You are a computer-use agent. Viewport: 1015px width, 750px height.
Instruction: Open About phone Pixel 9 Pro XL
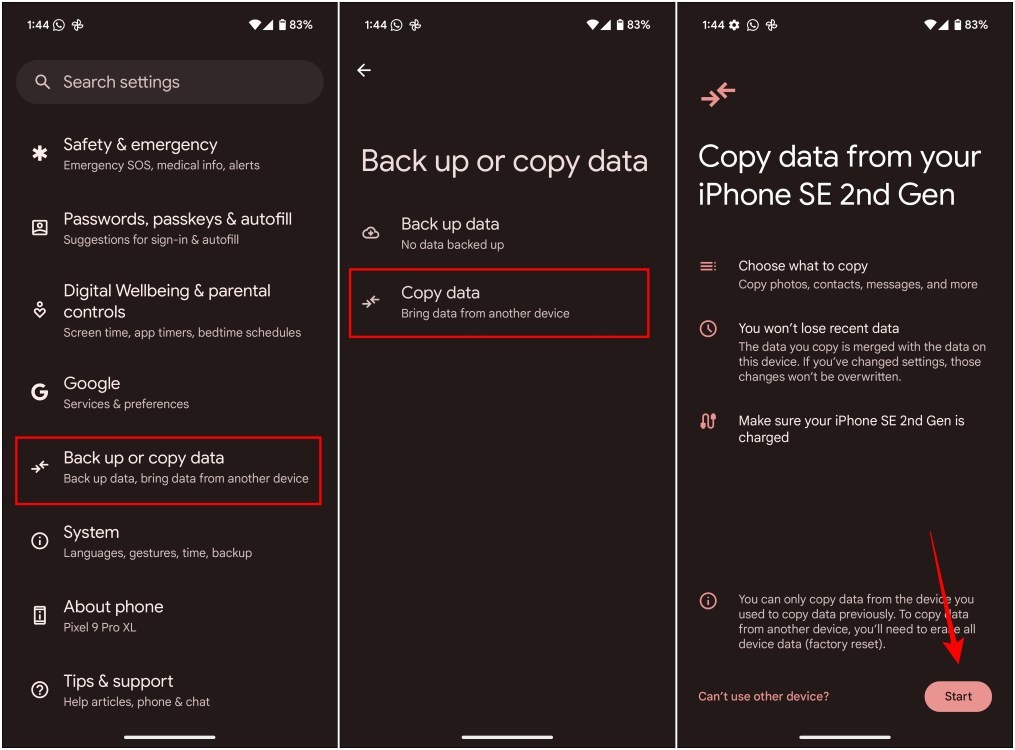click(170, 616)
